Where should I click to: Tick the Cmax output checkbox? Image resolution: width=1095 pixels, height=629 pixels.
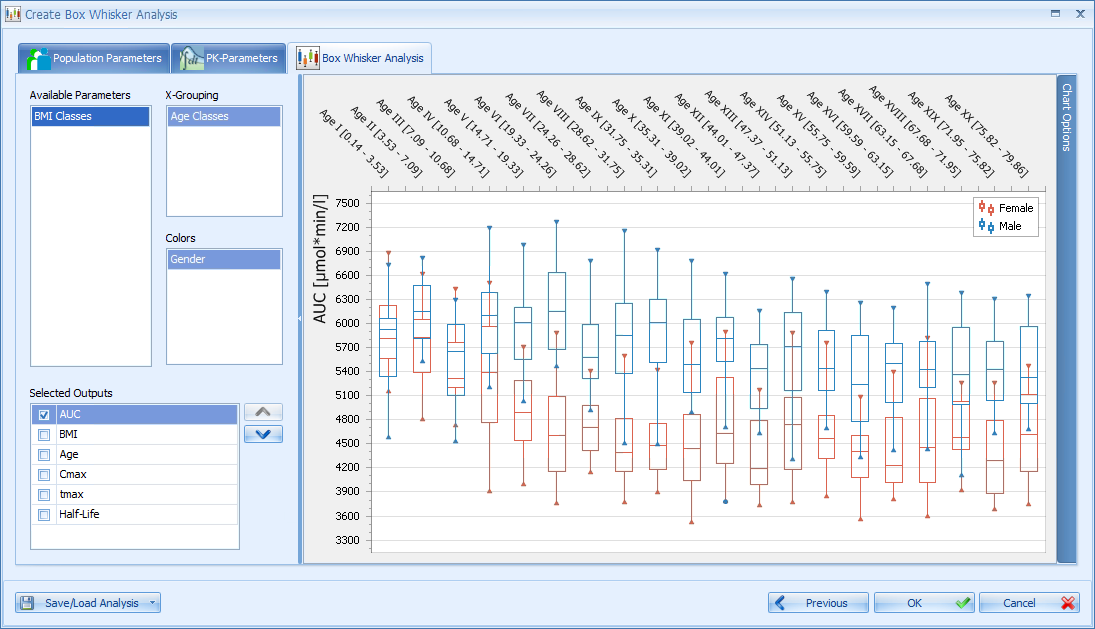coord(44,475)
